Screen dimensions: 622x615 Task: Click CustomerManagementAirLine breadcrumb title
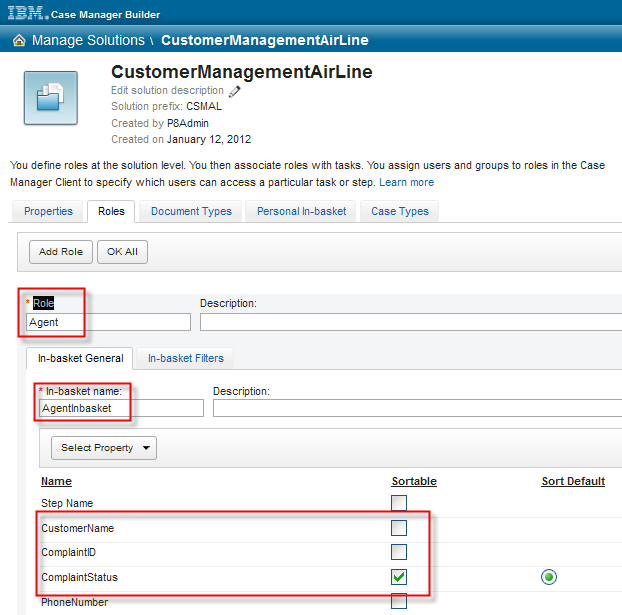265,40
